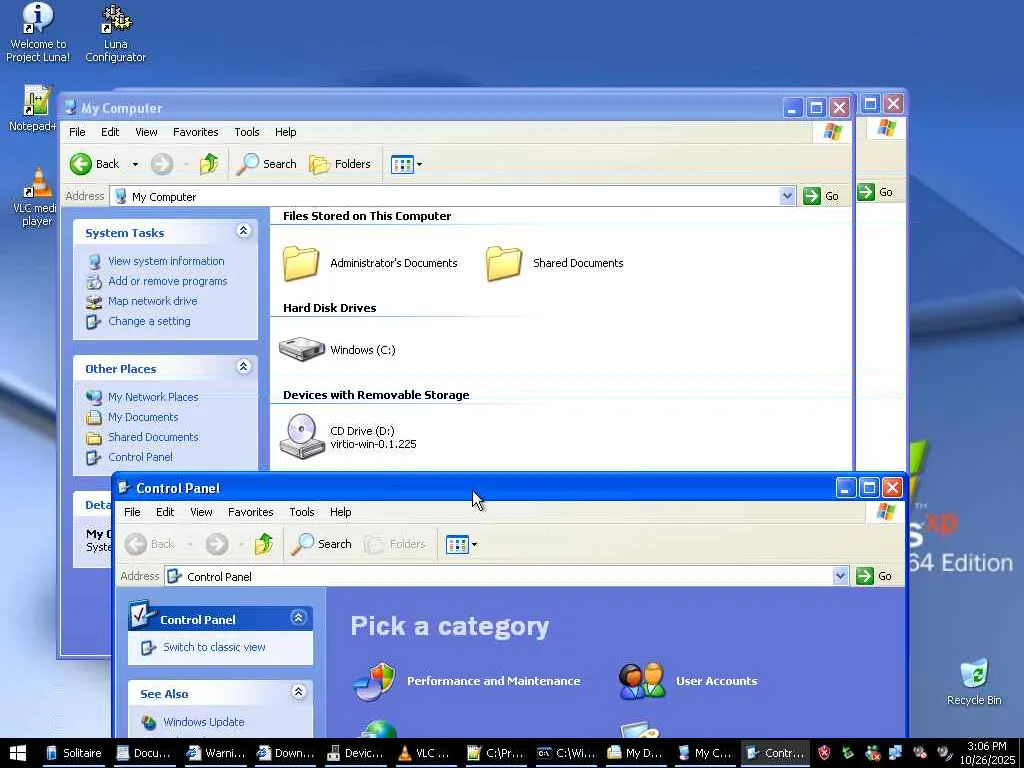Screen dimensions: 1024x768
Task: Open the Tools menu in My Computer
Action: 247,132
